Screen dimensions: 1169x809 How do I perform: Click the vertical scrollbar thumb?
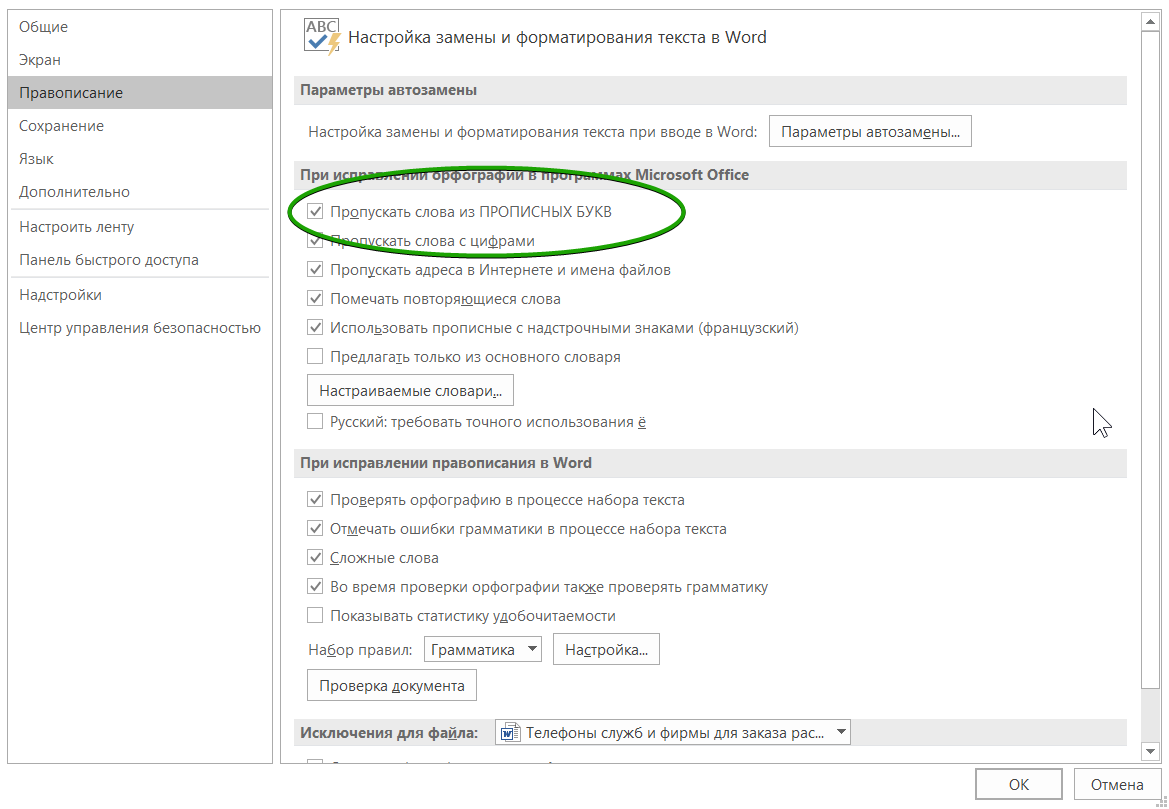(1150, 361)
